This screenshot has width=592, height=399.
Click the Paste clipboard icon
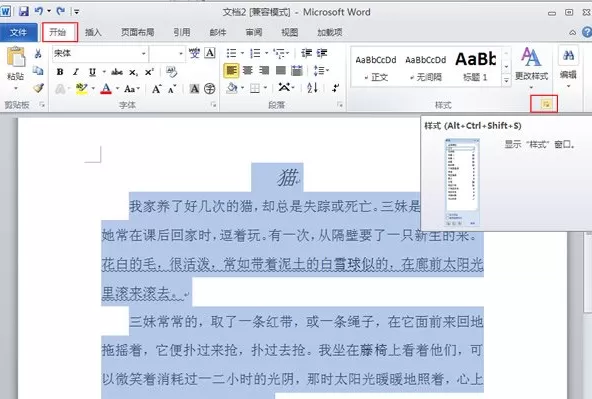coord(16,57)
